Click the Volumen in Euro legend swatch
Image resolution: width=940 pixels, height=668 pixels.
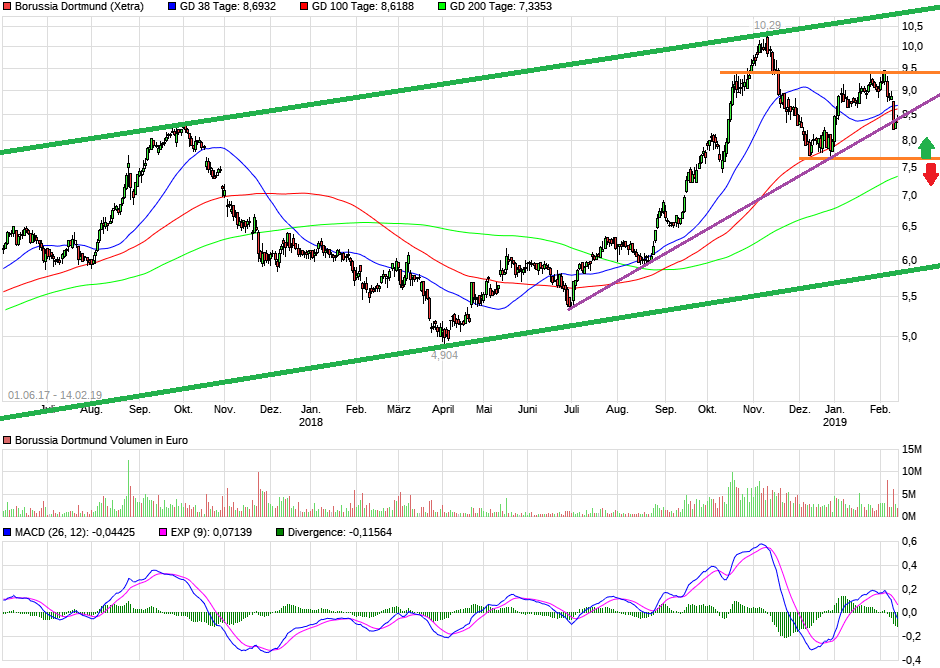(7, 440)
